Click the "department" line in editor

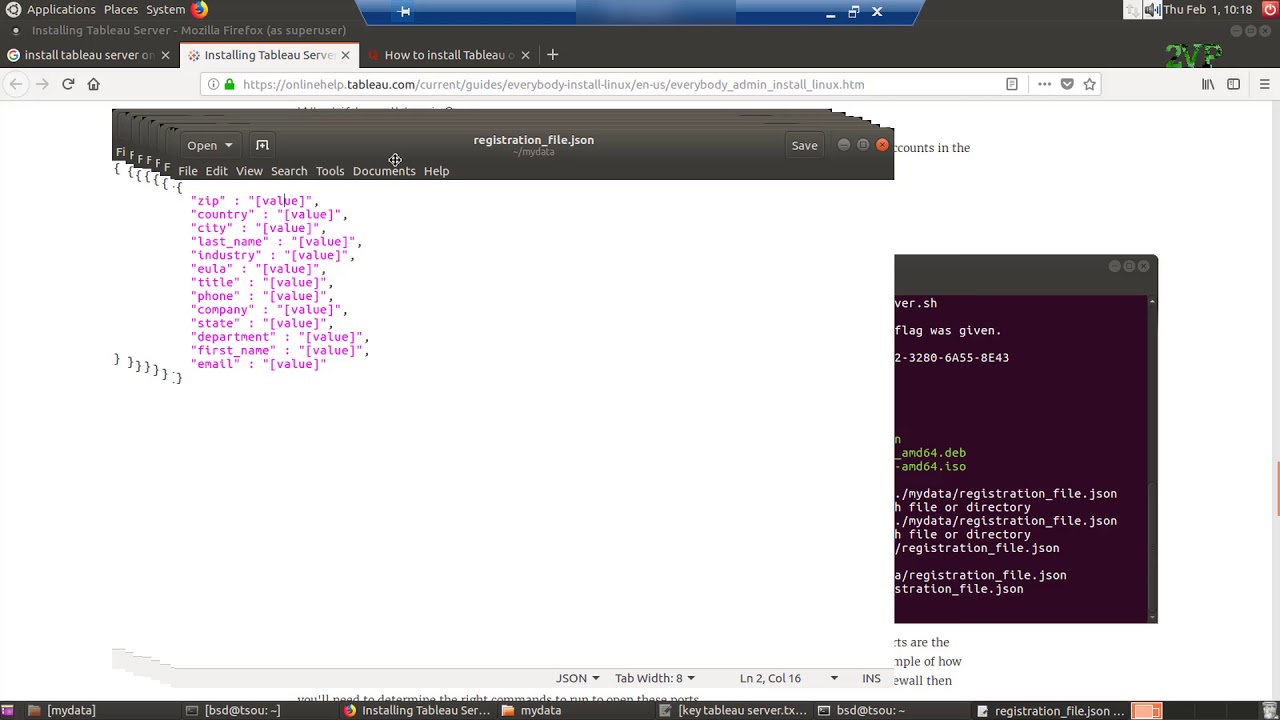coord(280,337)
